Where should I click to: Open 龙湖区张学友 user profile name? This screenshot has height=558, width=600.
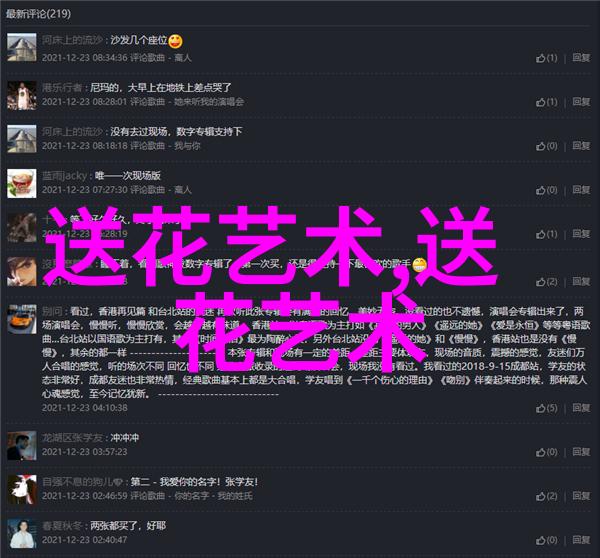tap(72, 437)
